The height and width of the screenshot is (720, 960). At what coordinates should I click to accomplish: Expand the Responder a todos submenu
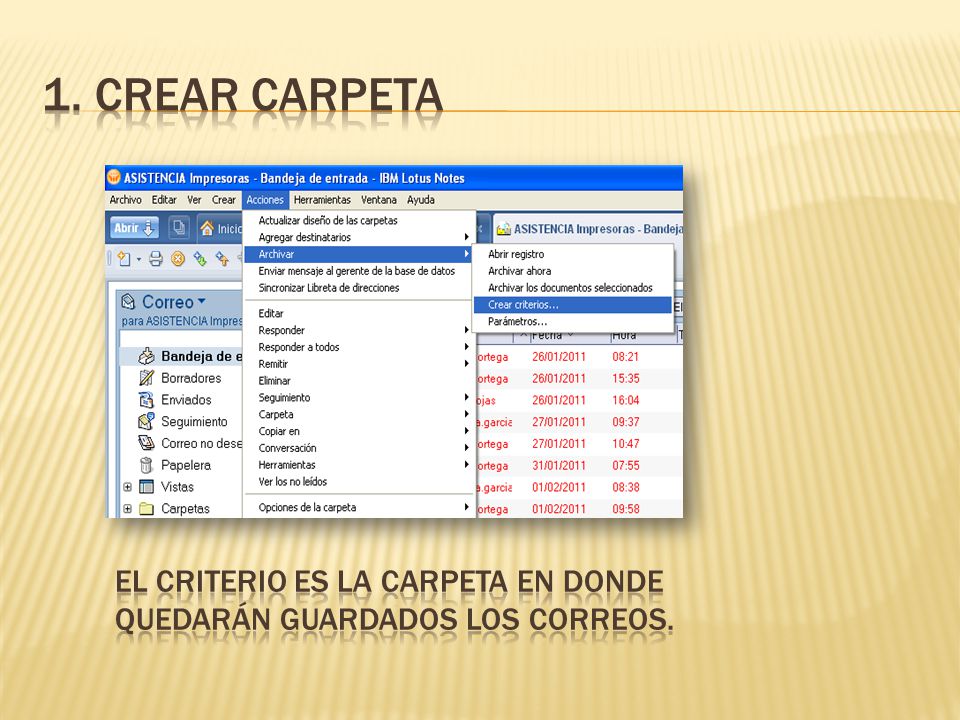click(467, 347)
